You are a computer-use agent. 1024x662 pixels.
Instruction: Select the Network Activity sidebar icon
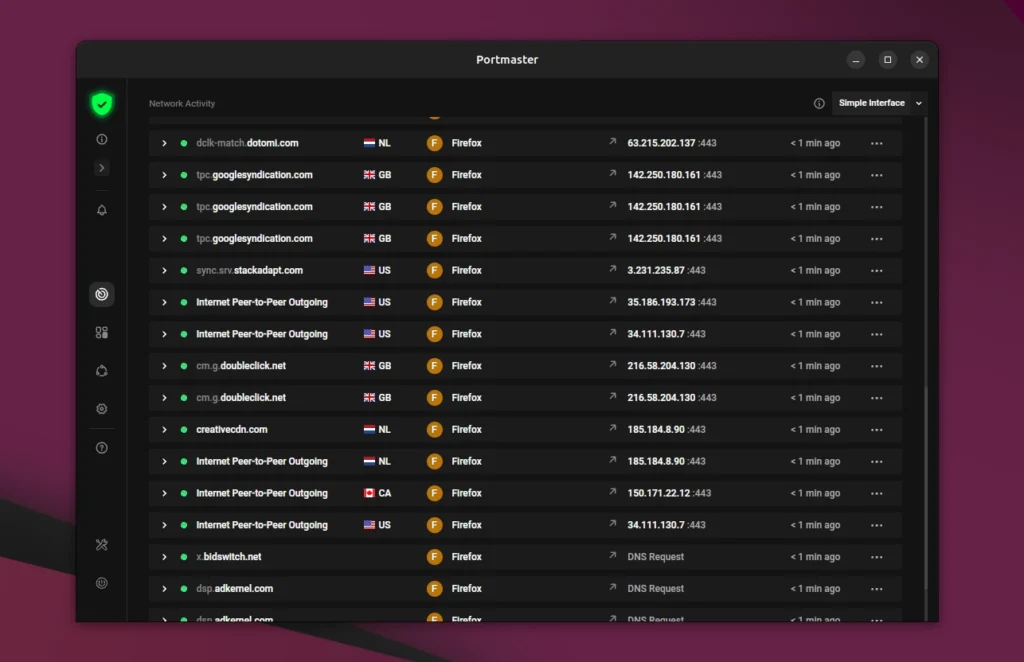point(101,294)
